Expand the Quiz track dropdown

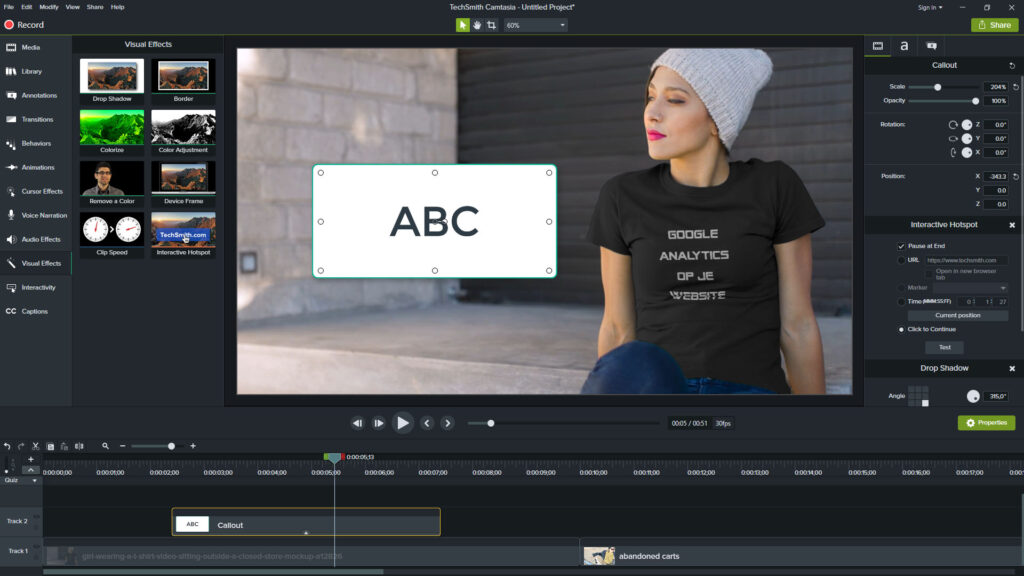35,481
